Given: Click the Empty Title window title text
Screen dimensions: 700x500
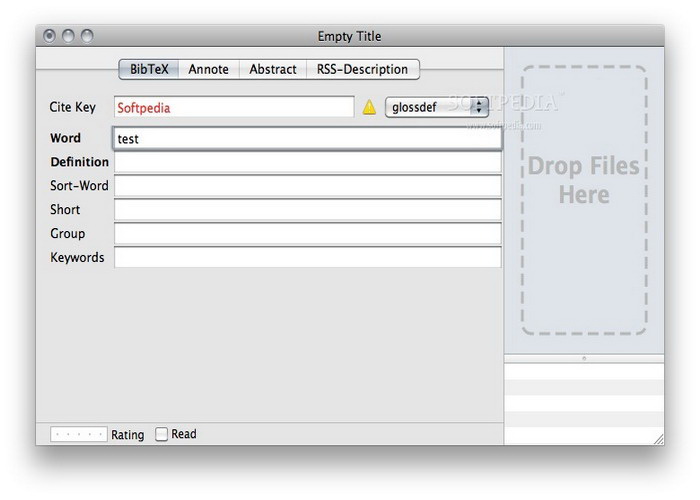Looking at the screenshot, I should (x=350, y=37).
